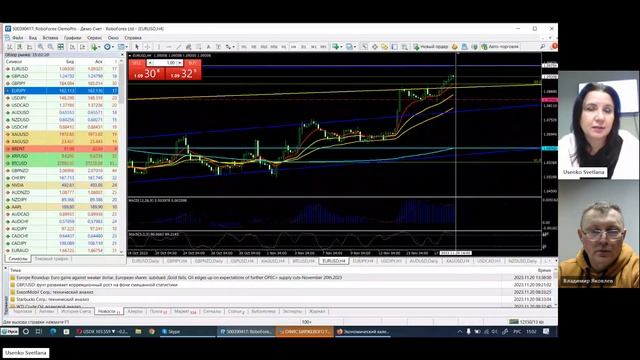Viewport: 640px width, 360px height.
Task: Switch to Символы tab
Action: click(18, 259)
